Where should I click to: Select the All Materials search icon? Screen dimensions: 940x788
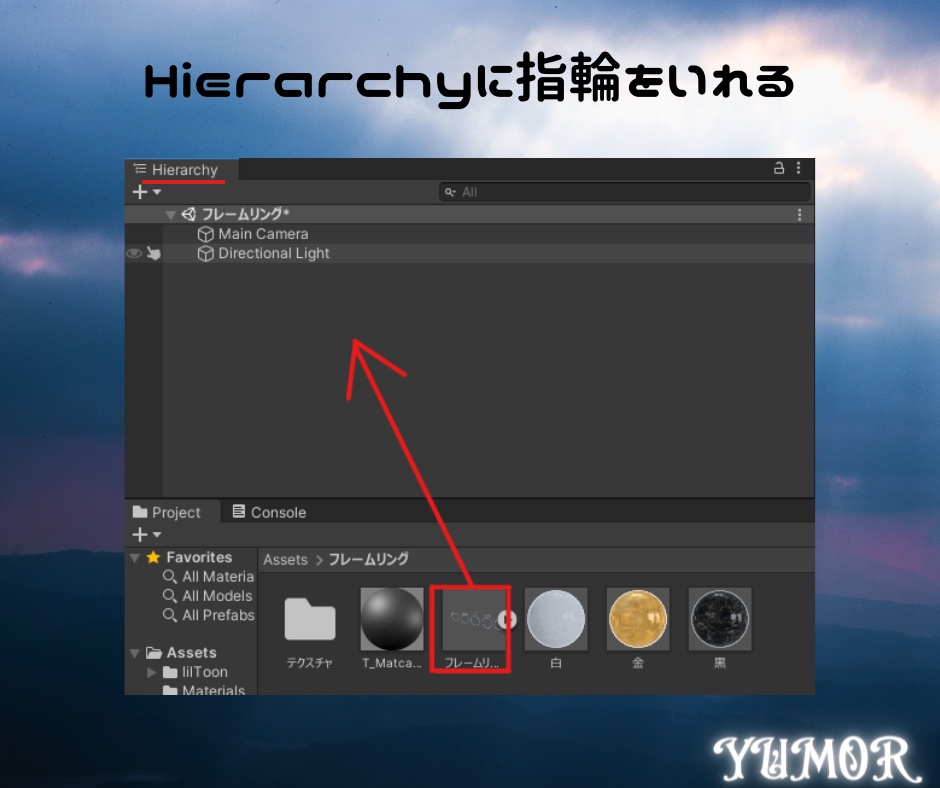click(x=169, y=577)
